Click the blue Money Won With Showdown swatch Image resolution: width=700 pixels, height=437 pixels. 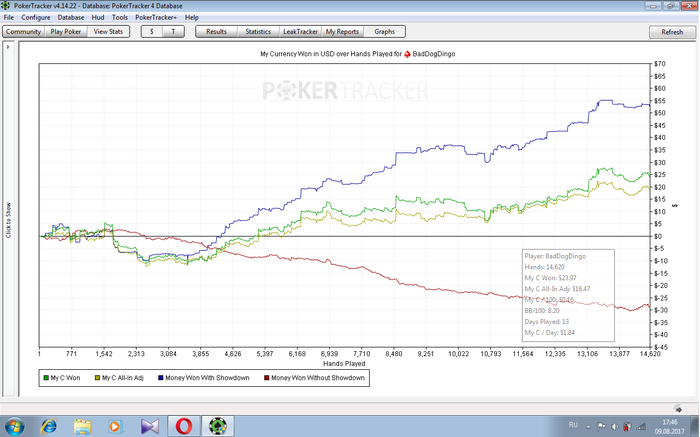(161, 378)
